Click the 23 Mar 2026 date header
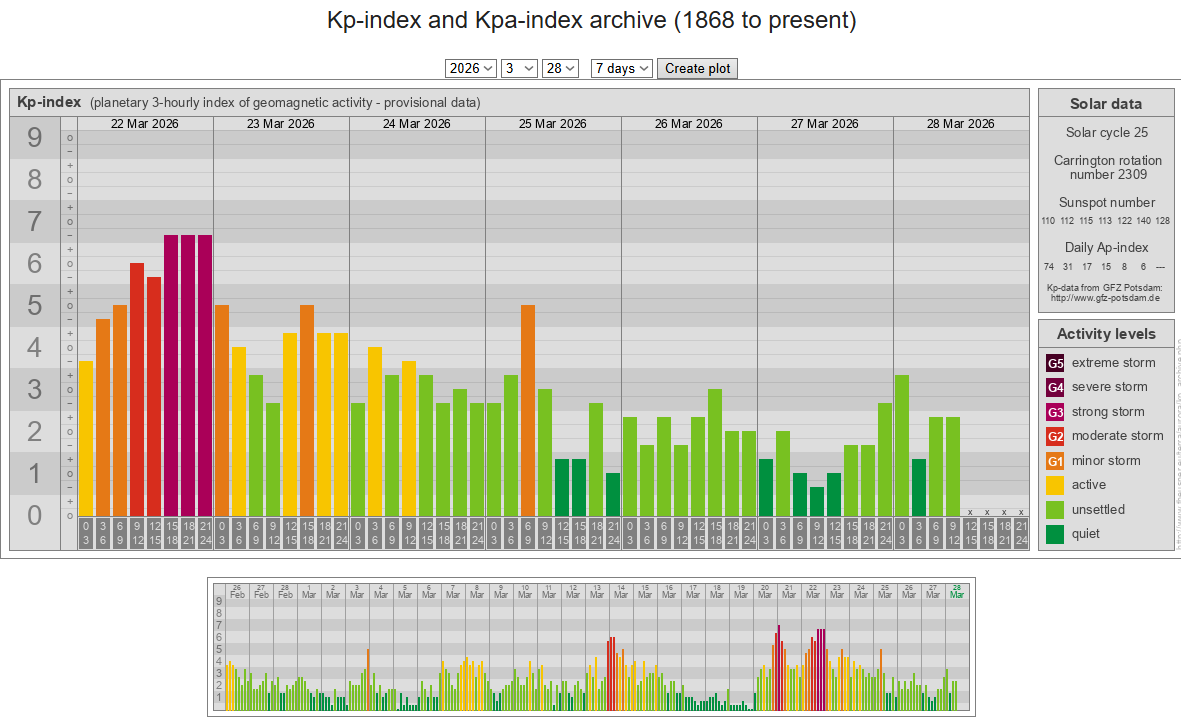The width and height of the screenshot is (1181, 717). 281,124
